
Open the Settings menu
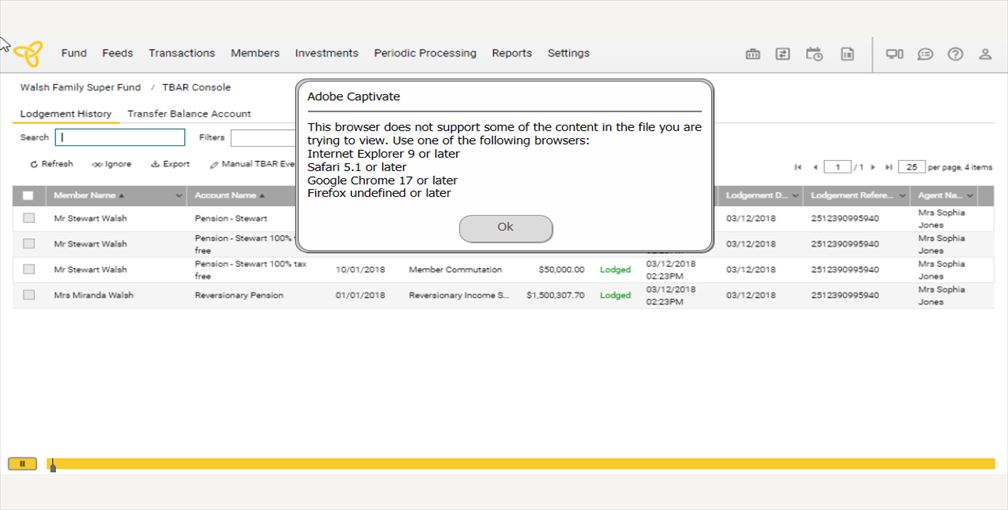[x=568, y=53]
